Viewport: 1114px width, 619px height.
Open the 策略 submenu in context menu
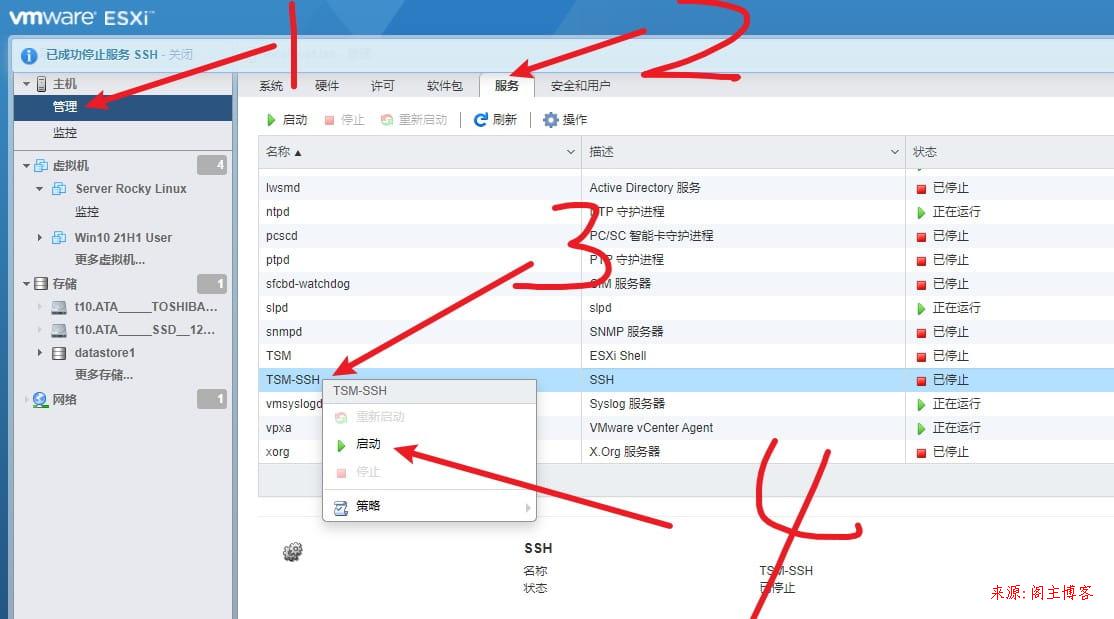tap(429, 507)
